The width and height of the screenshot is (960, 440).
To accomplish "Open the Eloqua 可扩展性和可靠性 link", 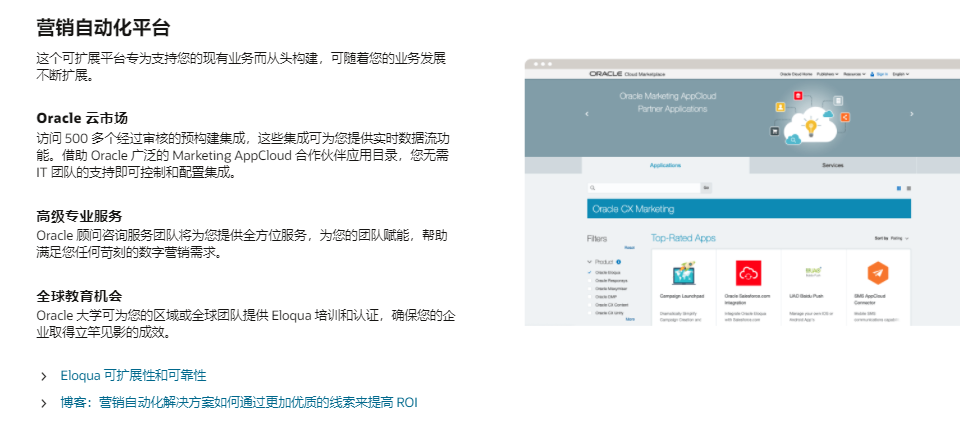I will (x=133, y=376).
